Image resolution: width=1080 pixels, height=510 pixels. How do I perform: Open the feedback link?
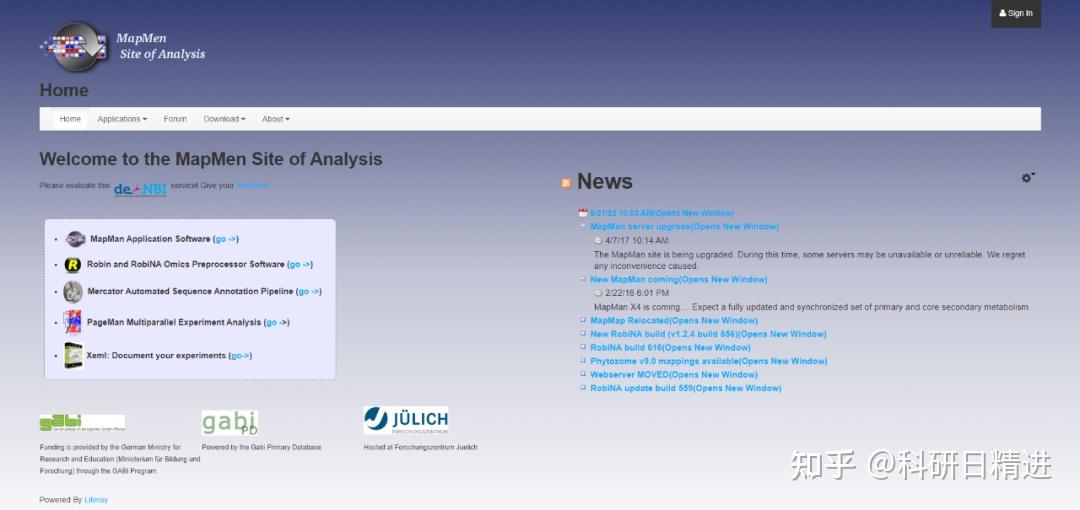tap(252, 186)
